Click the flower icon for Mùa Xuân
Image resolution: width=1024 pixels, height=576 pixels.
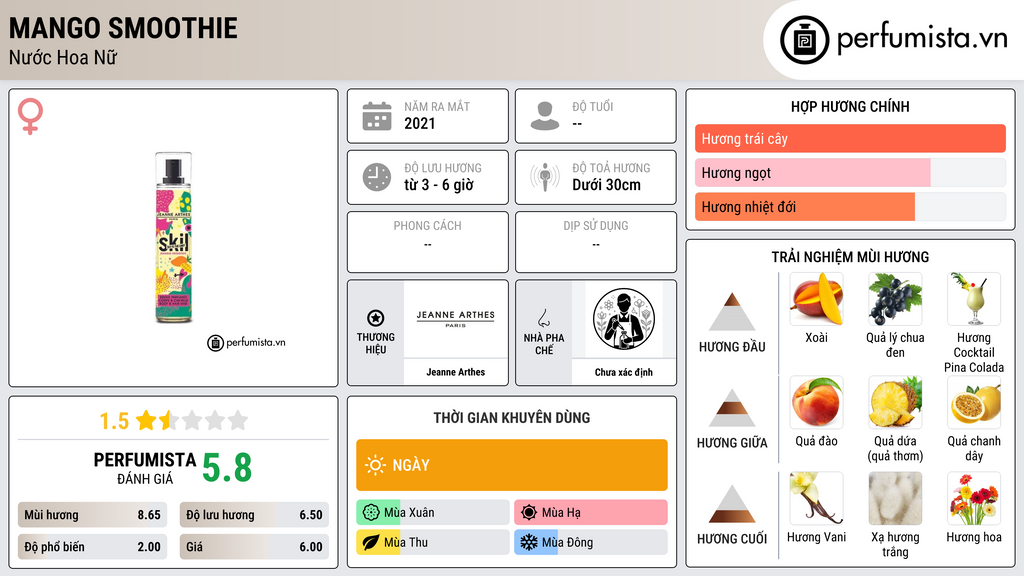pos(371,513)
